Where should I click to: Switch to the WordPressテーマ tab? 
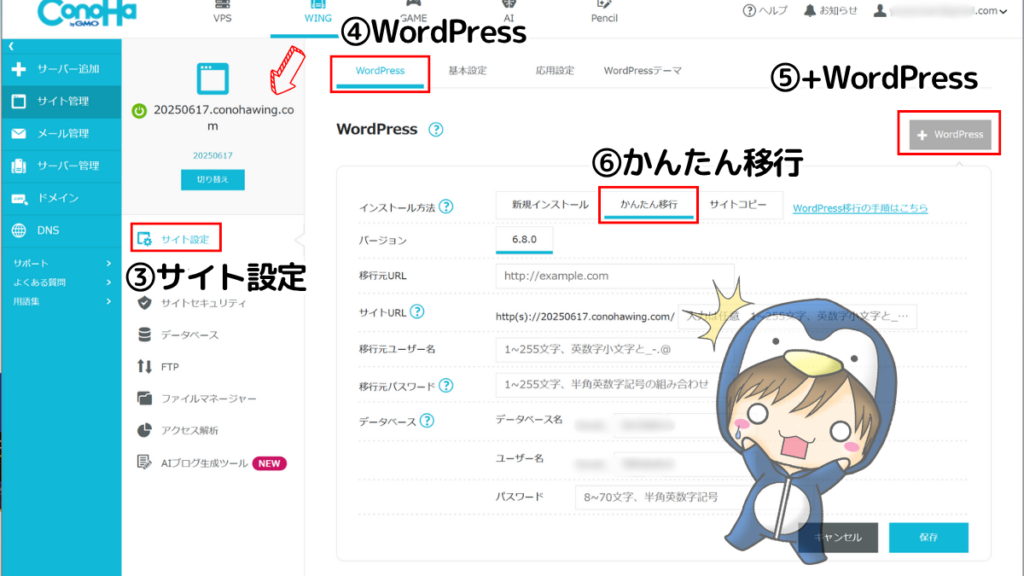pyautogui.click(x=643, y=71)
